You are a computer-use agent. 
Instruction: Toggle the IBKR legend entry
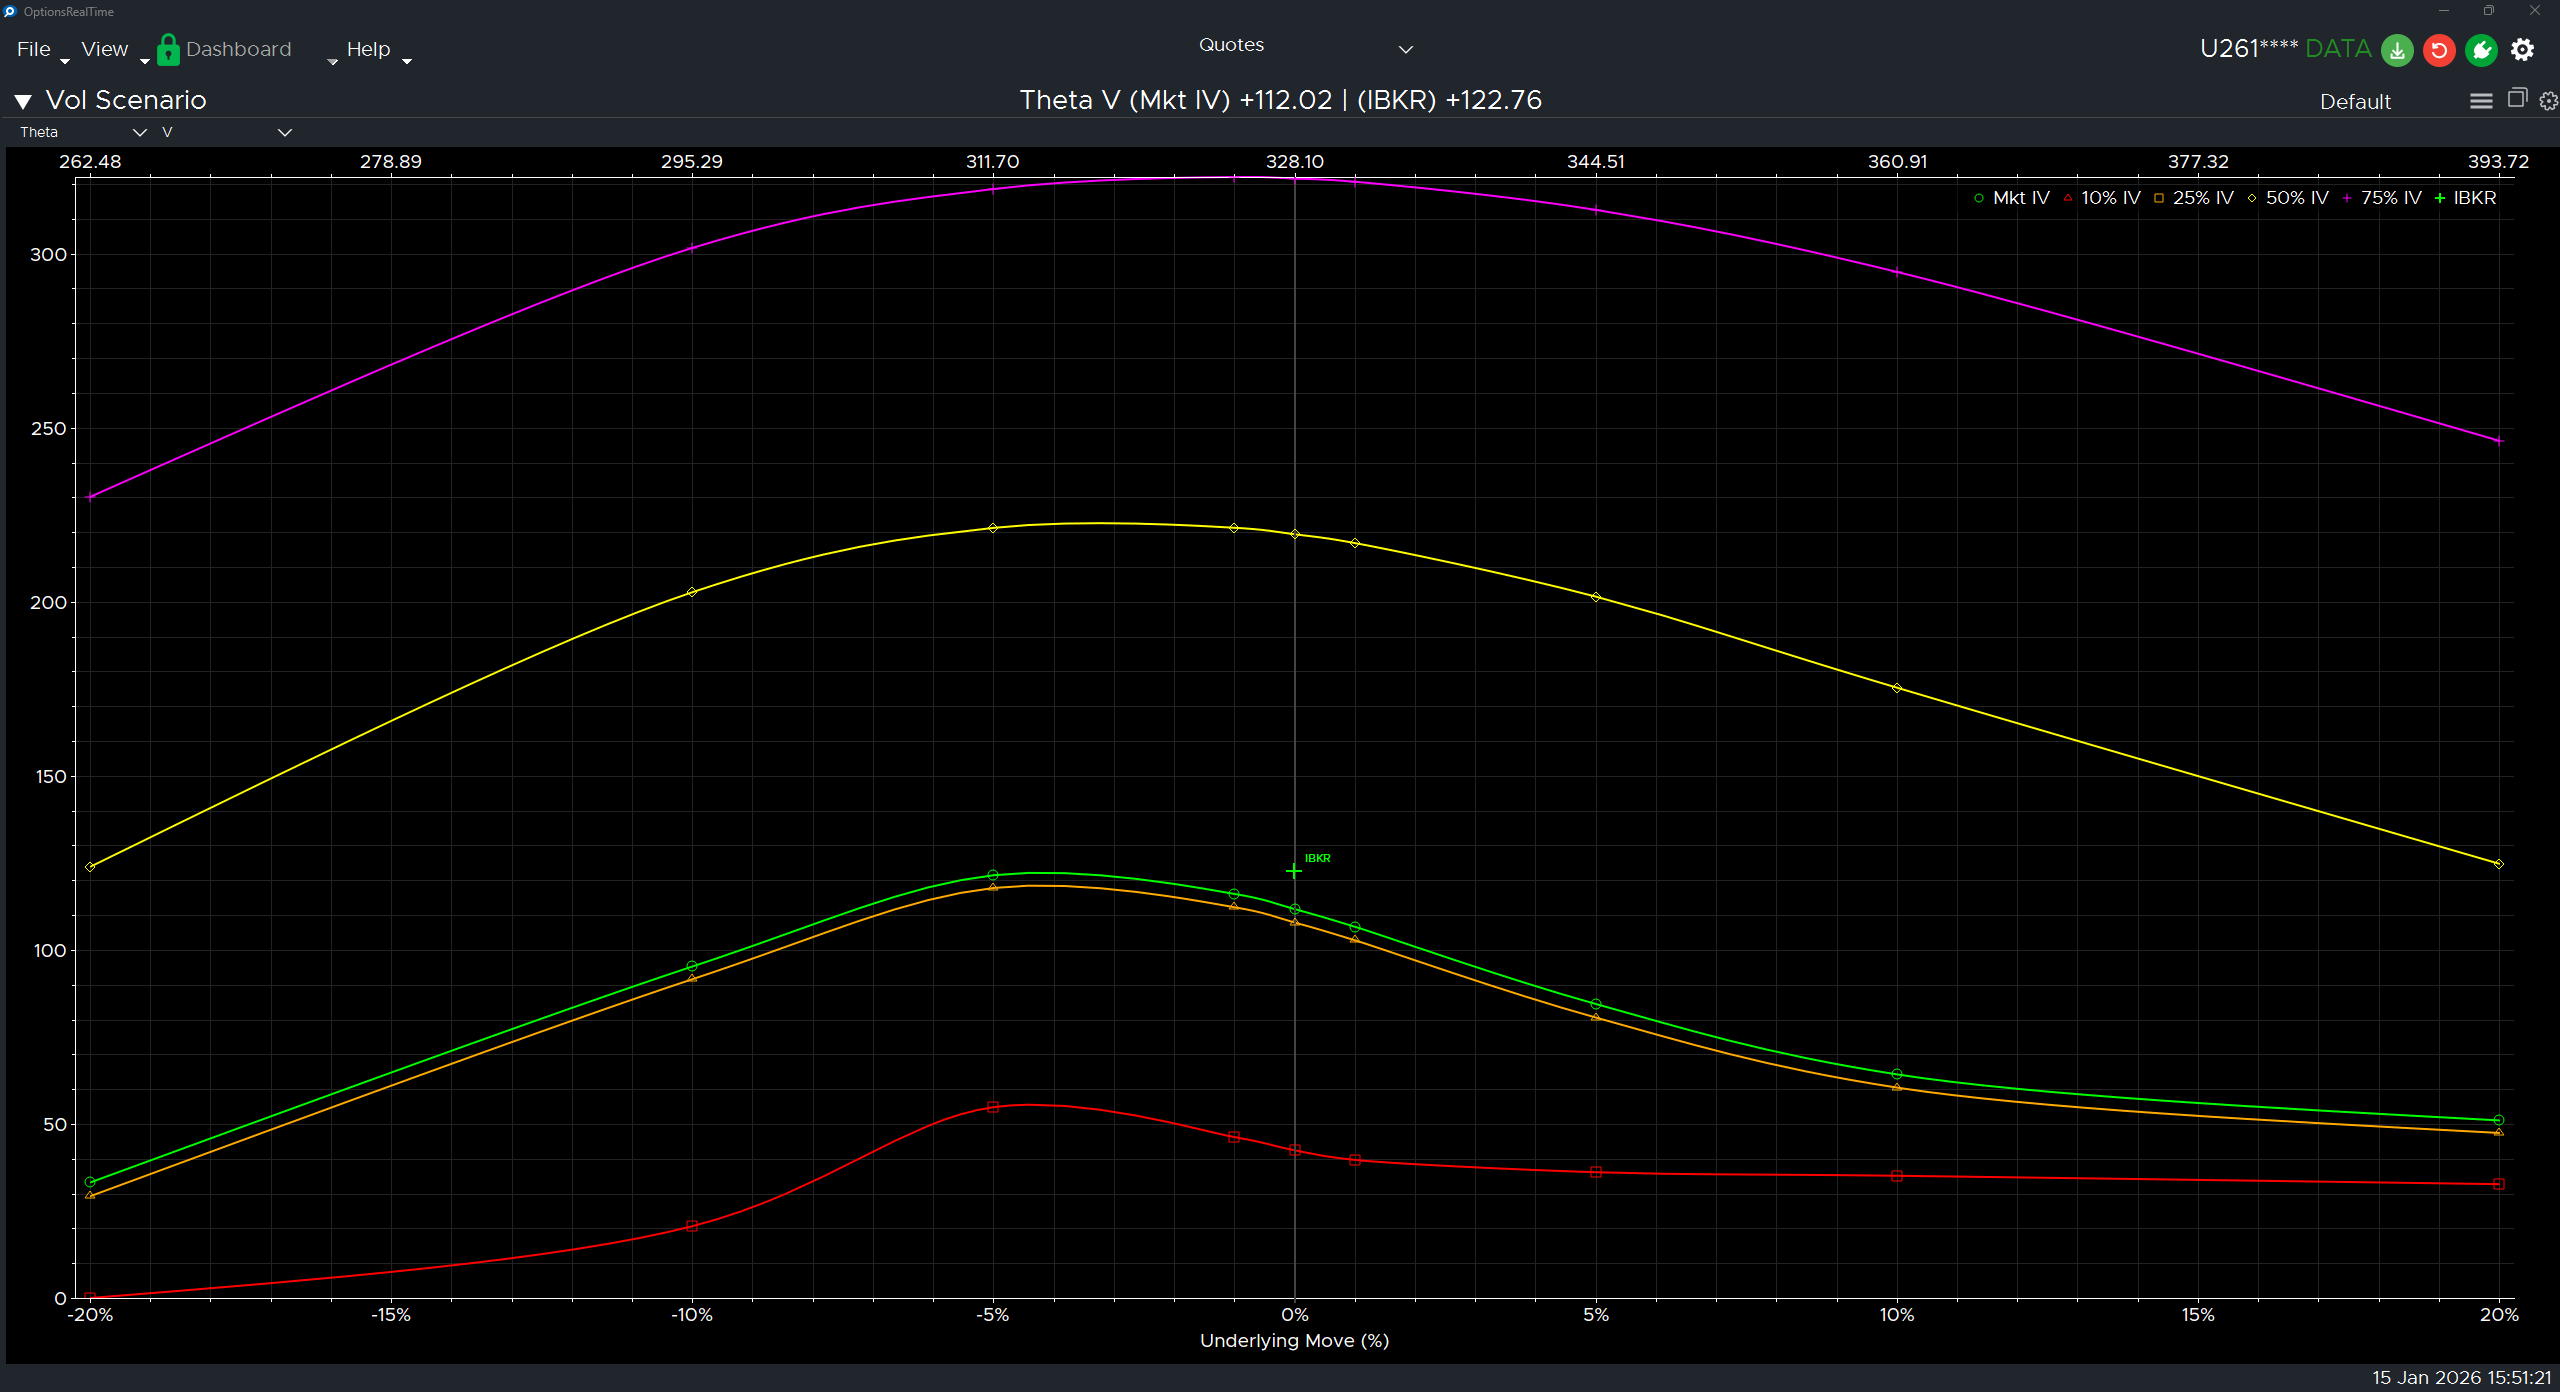(x=2469, y=197)
